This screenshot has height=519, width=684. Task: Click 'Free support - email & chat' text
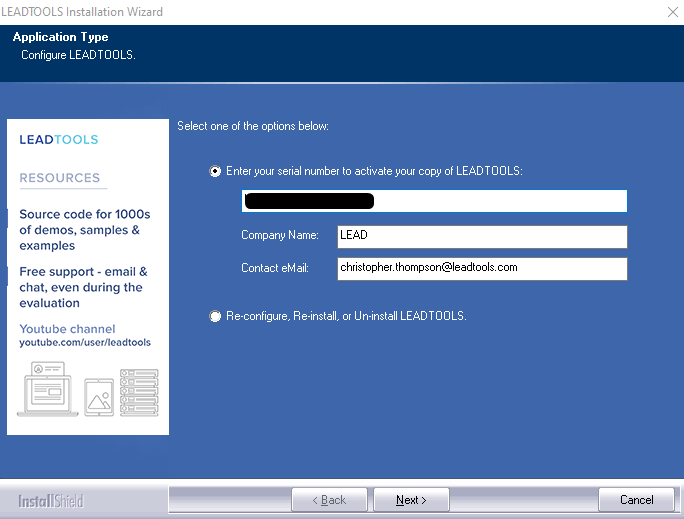[x=83, y=287]
